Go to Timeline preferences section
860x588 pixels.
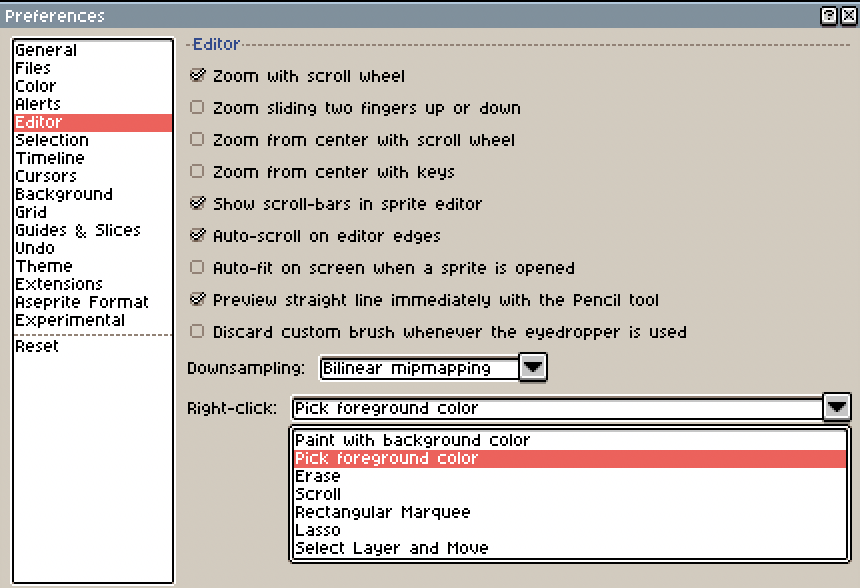pyautogui.click(x=50, y=158)
